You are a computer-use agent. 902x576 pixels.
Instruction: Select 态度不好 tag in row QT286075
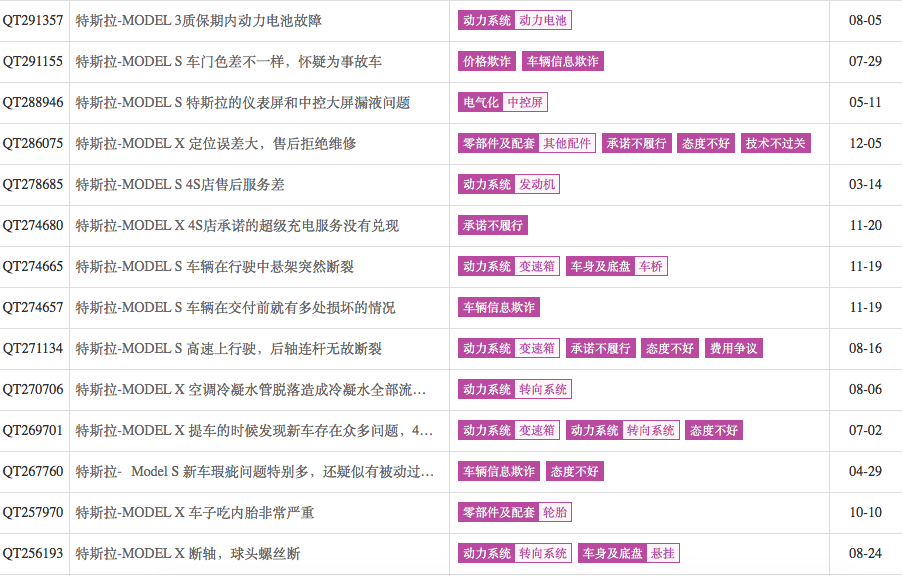[706, 143]
